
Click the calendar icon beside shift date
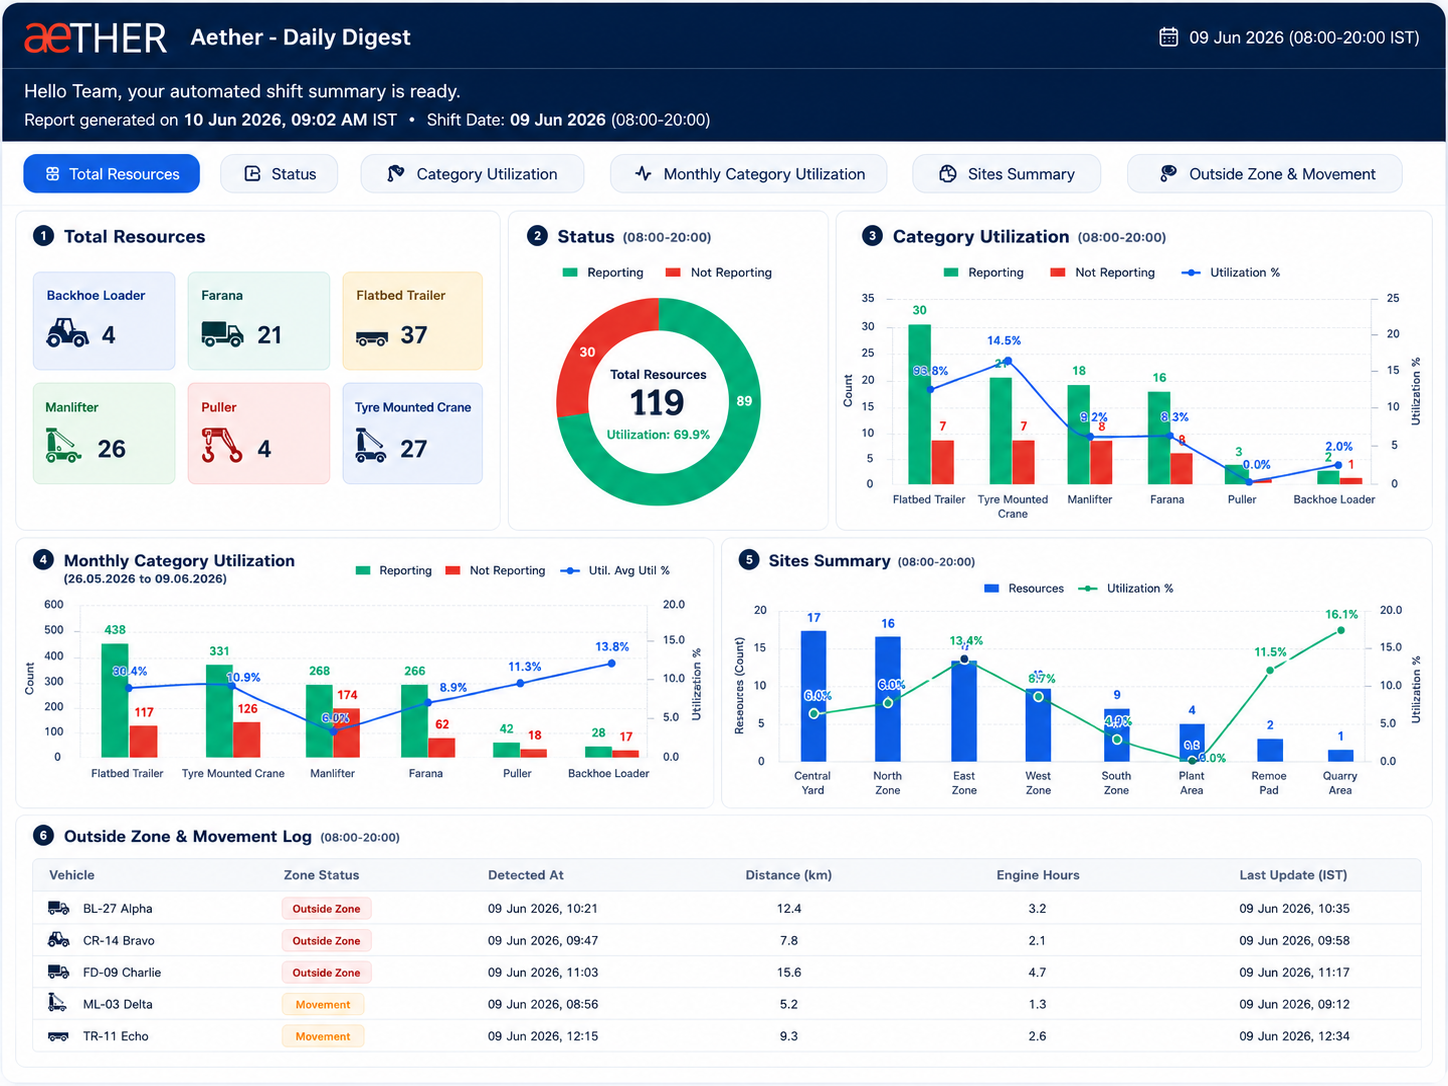point(1168,37)
